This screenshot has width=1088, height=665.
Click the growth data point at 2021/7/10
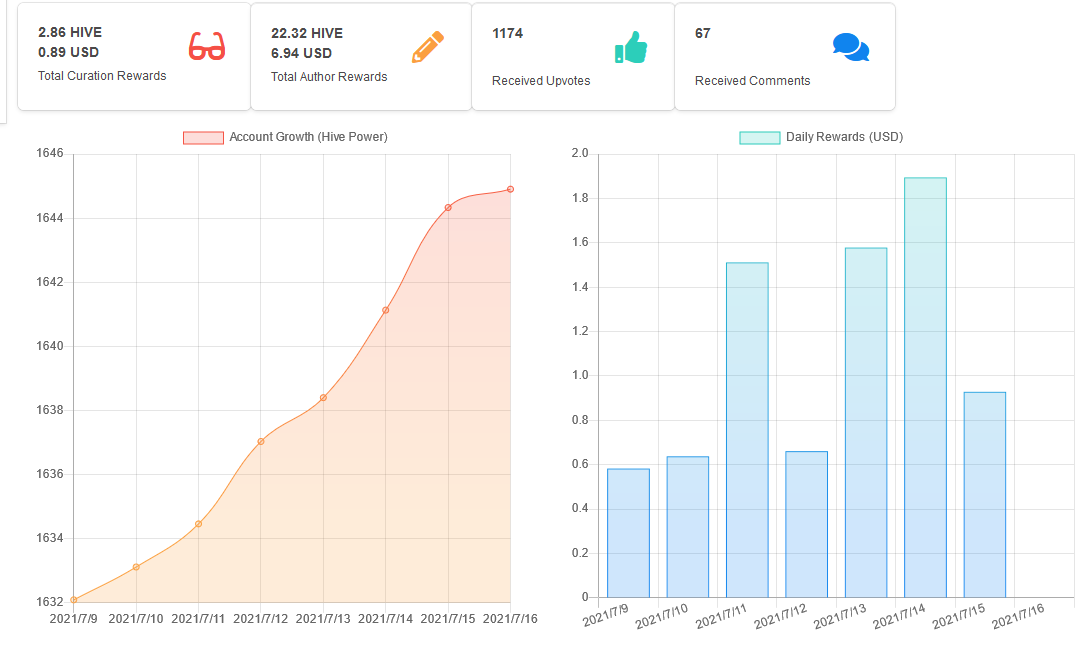[136, 567]
